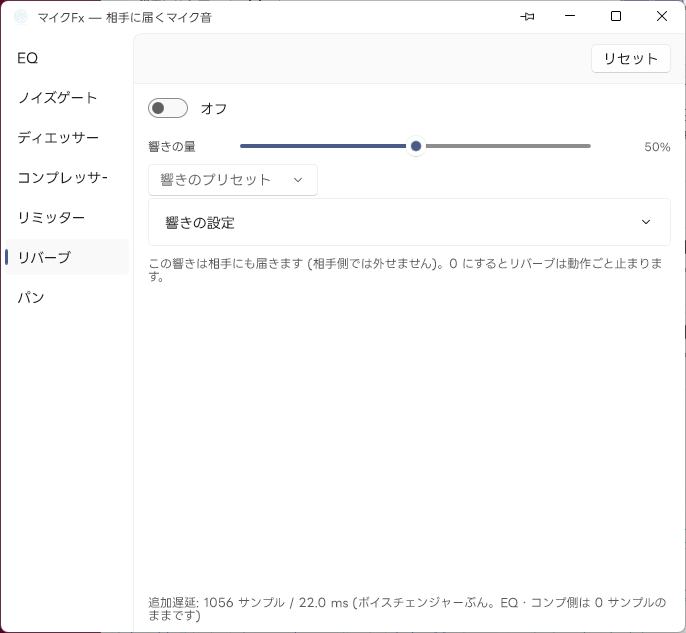Click the オフ toggle label

(214, 108)
